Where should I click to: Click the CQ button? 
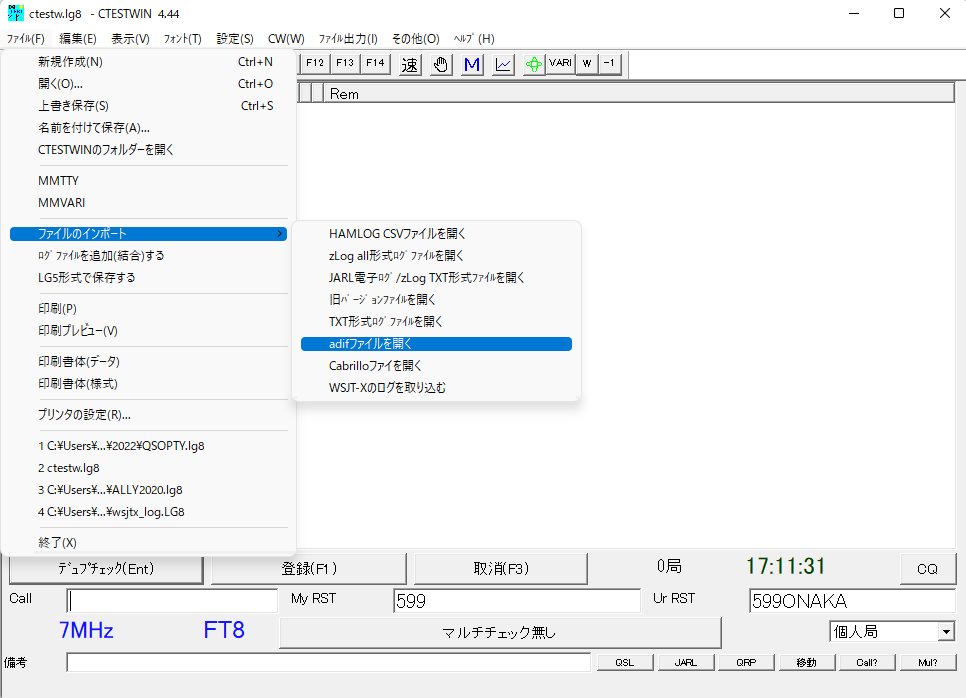tap(928, 569)
